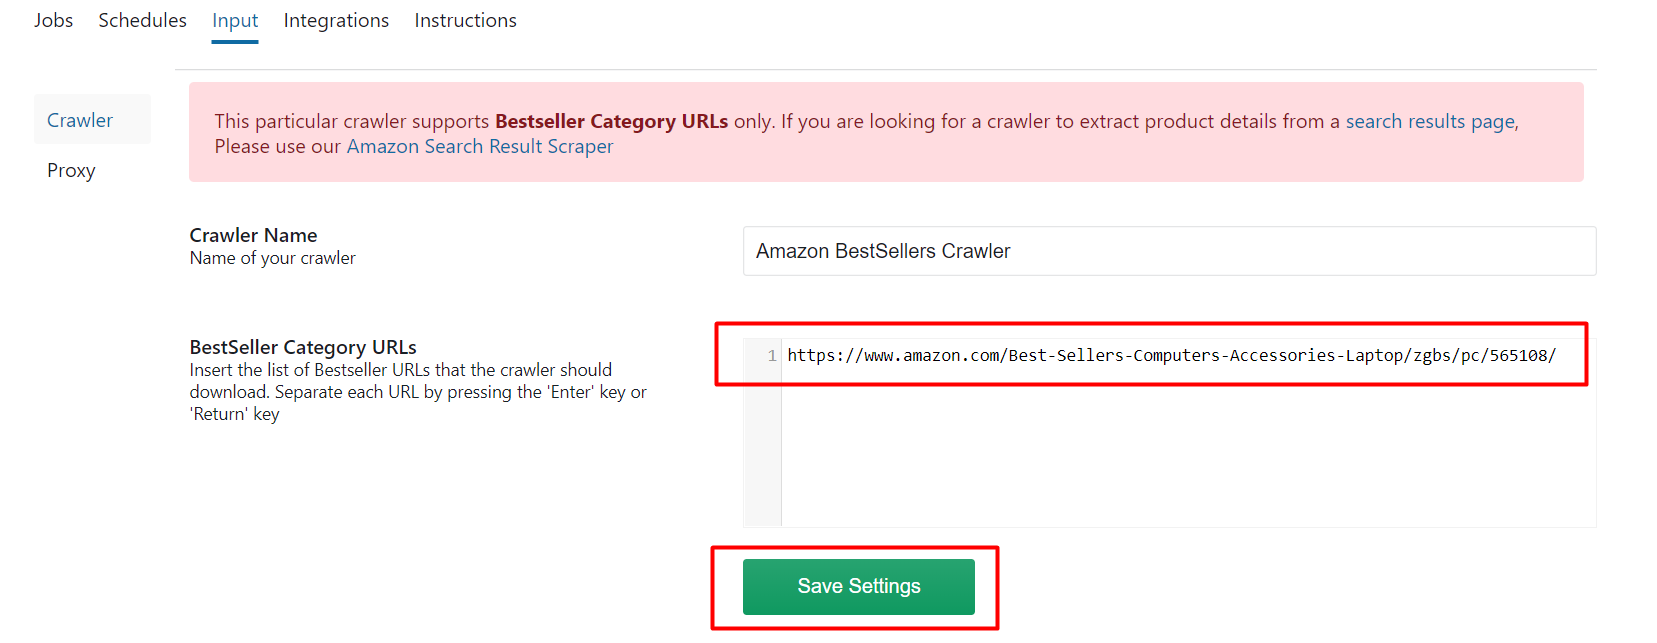Click the 'BestSeller Category URLs' heading label

[x=303, y=347]
